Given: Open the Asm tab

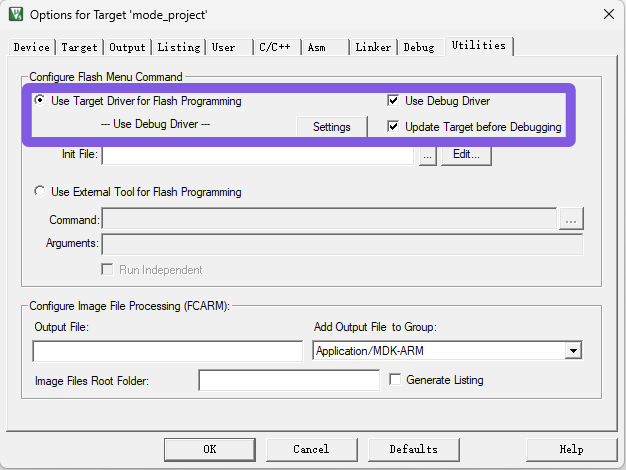Looking at the screenshot, I should coord(325,47).
